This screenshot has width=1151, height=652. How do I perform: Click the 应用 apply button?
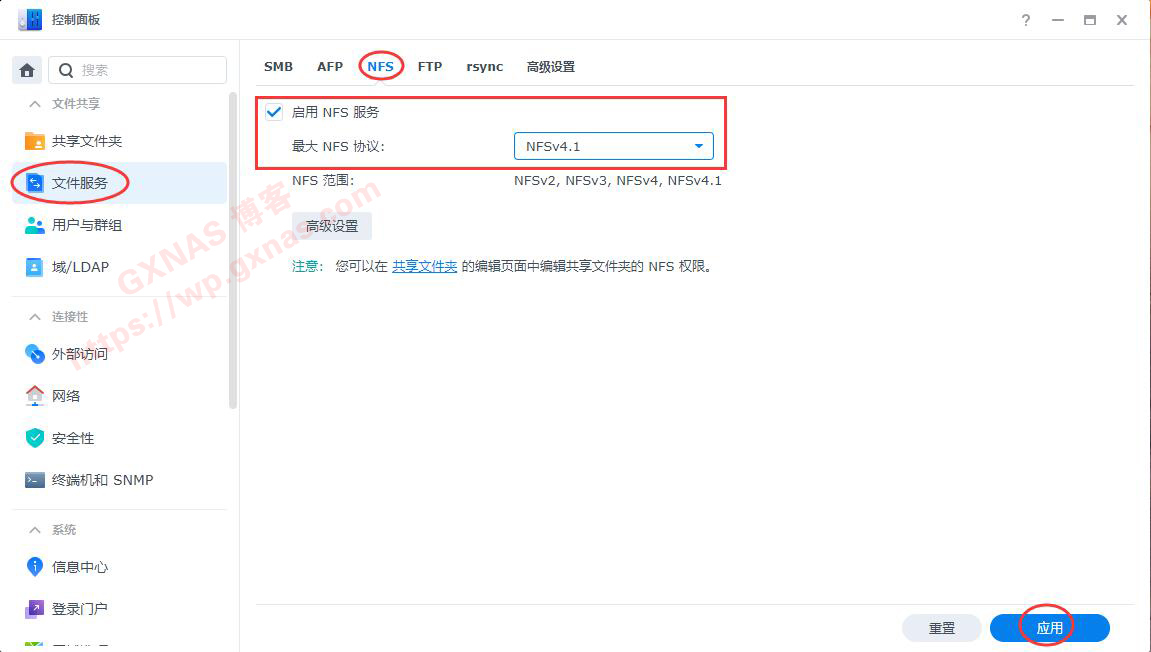1049,628
